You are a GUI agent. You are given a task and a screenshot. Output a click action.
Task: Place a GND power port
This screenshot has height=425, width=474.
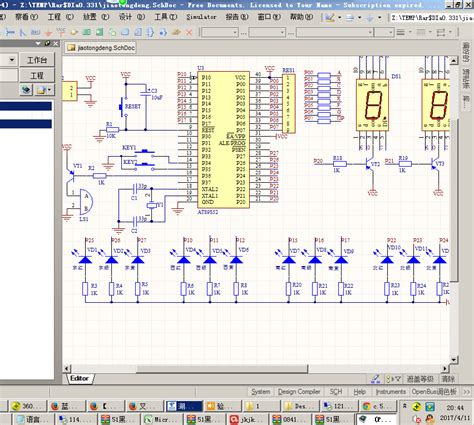(49, 32)
